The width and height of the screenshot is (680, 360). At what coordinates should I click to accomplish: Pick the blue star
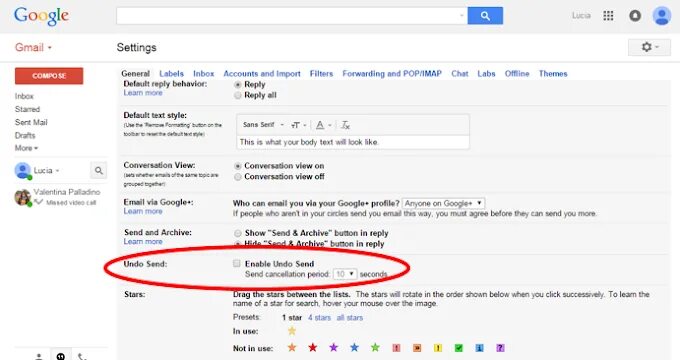354,347
